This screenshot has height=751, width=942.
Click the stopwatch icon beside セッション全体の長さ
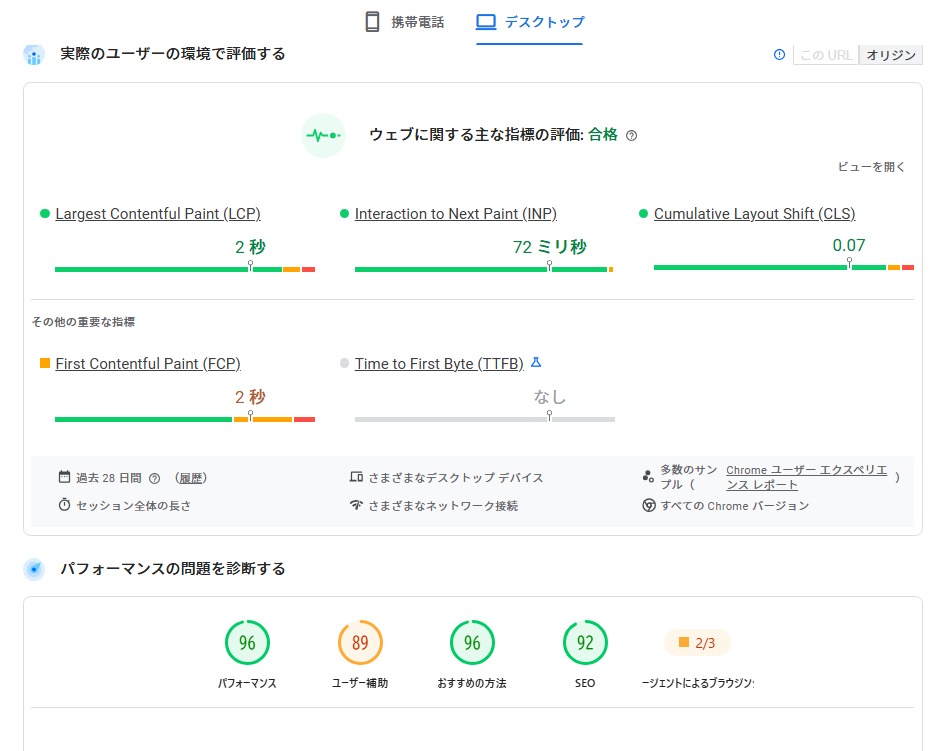point(64,505)
